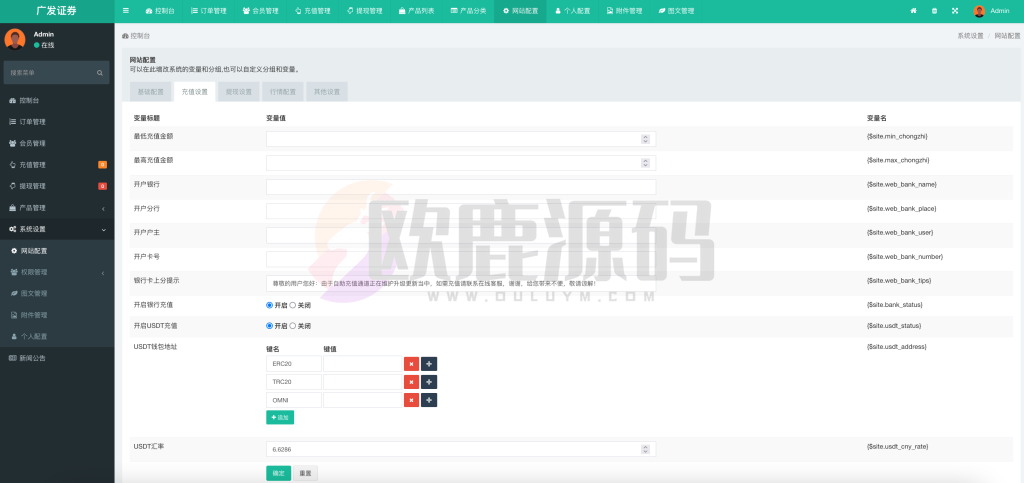Click the sidebar Admin profile avatar

point(15,39)
